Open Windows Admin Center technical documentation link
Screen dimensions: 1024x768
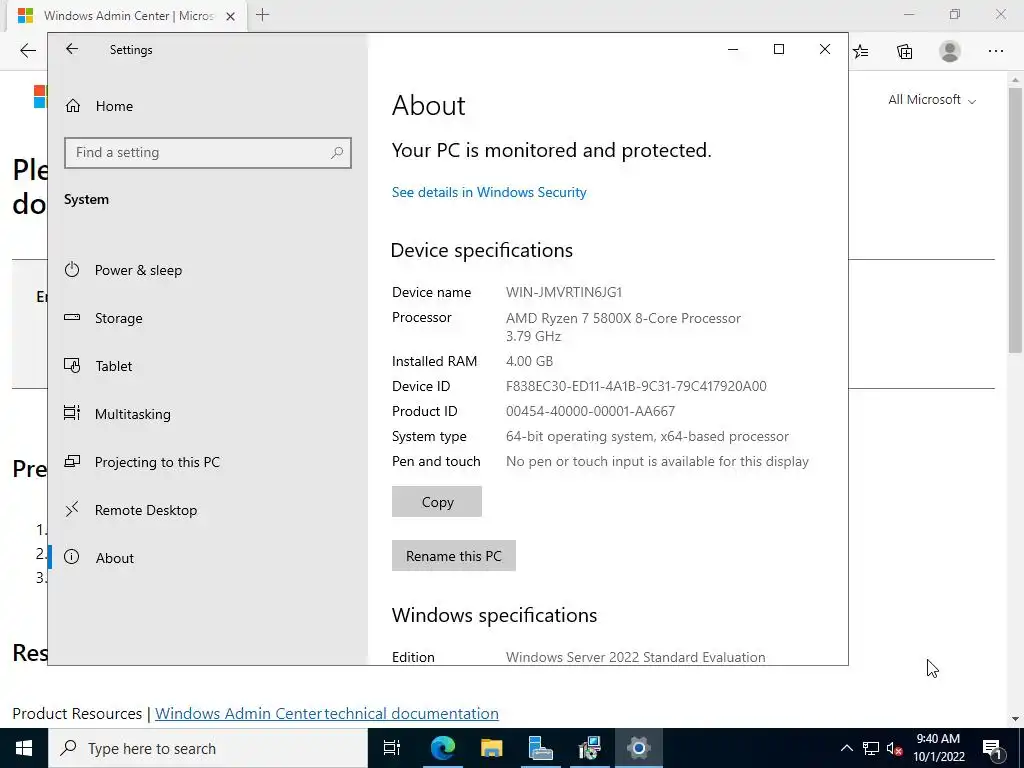click(x=327, y=713)
